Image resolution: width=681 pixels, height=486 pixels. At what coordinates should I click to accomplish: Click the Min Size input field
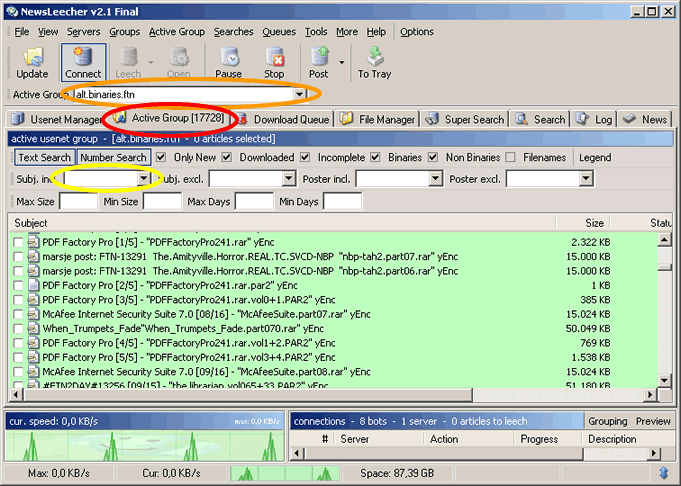coord(162,202)
